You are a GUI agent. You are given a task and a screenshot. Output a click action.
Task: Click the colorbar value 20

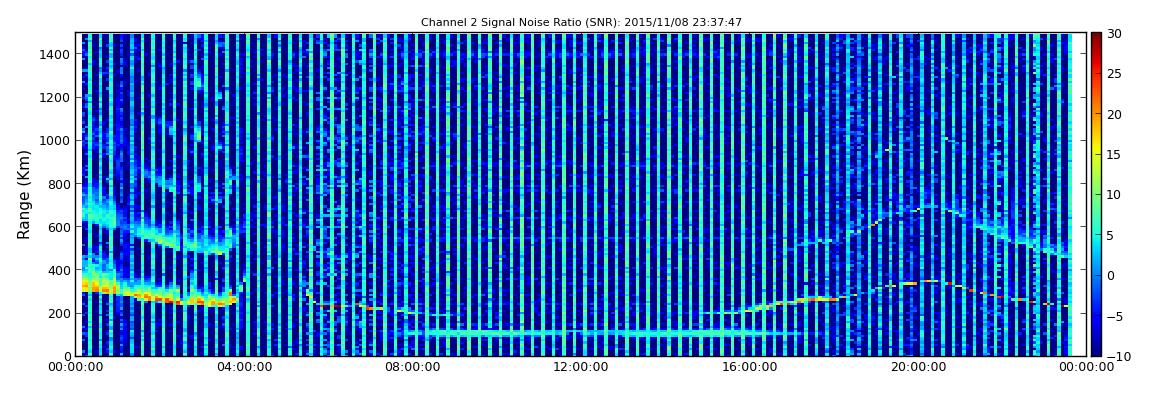click(1115, 114)
